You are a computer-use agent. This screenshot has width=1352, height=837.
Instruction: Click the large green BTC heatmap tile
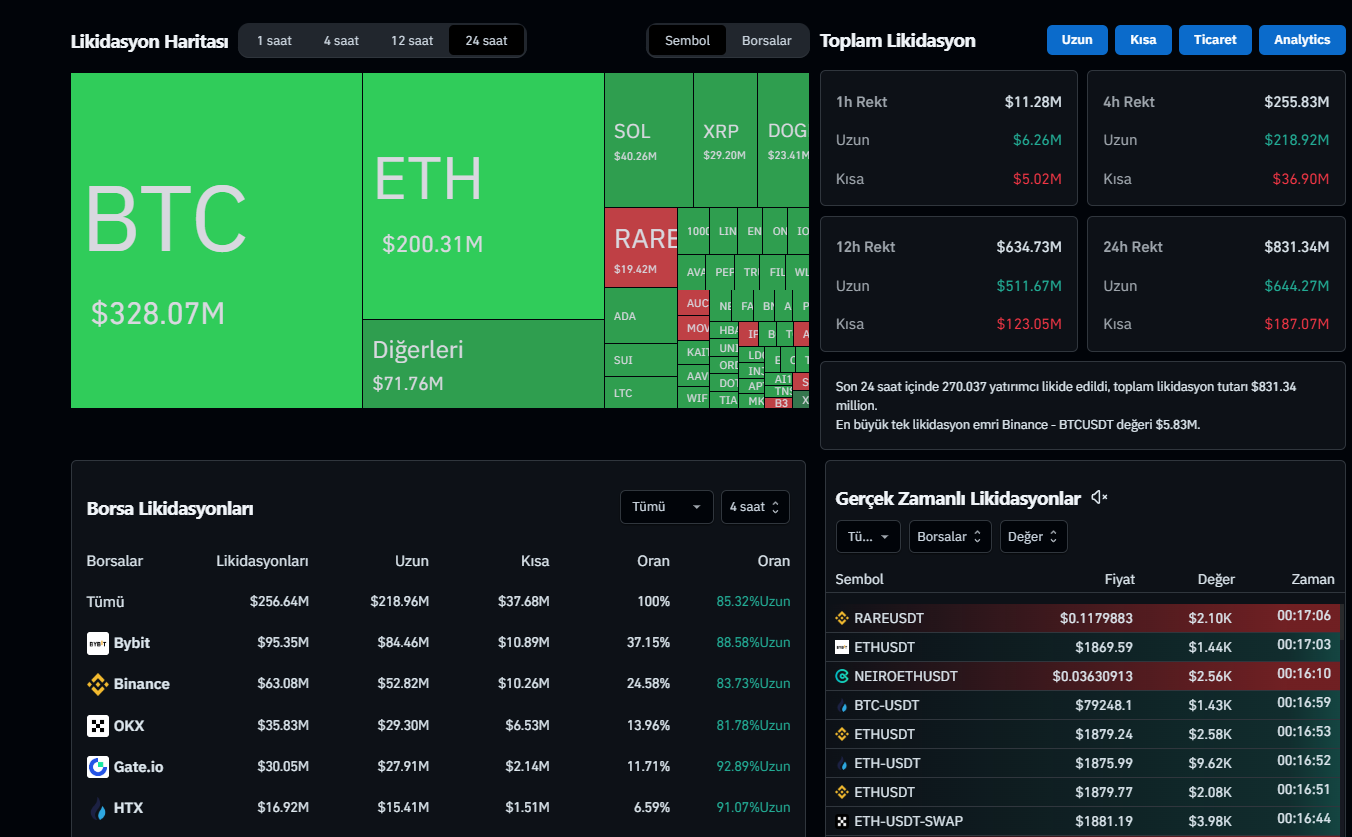pos(216,240)
